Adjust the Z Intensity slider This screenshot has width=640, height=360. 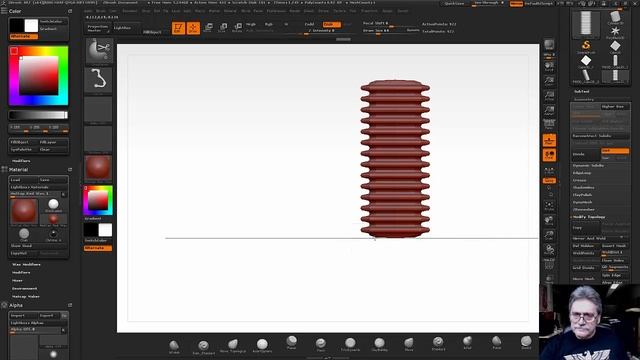click(x=322, y=31)
